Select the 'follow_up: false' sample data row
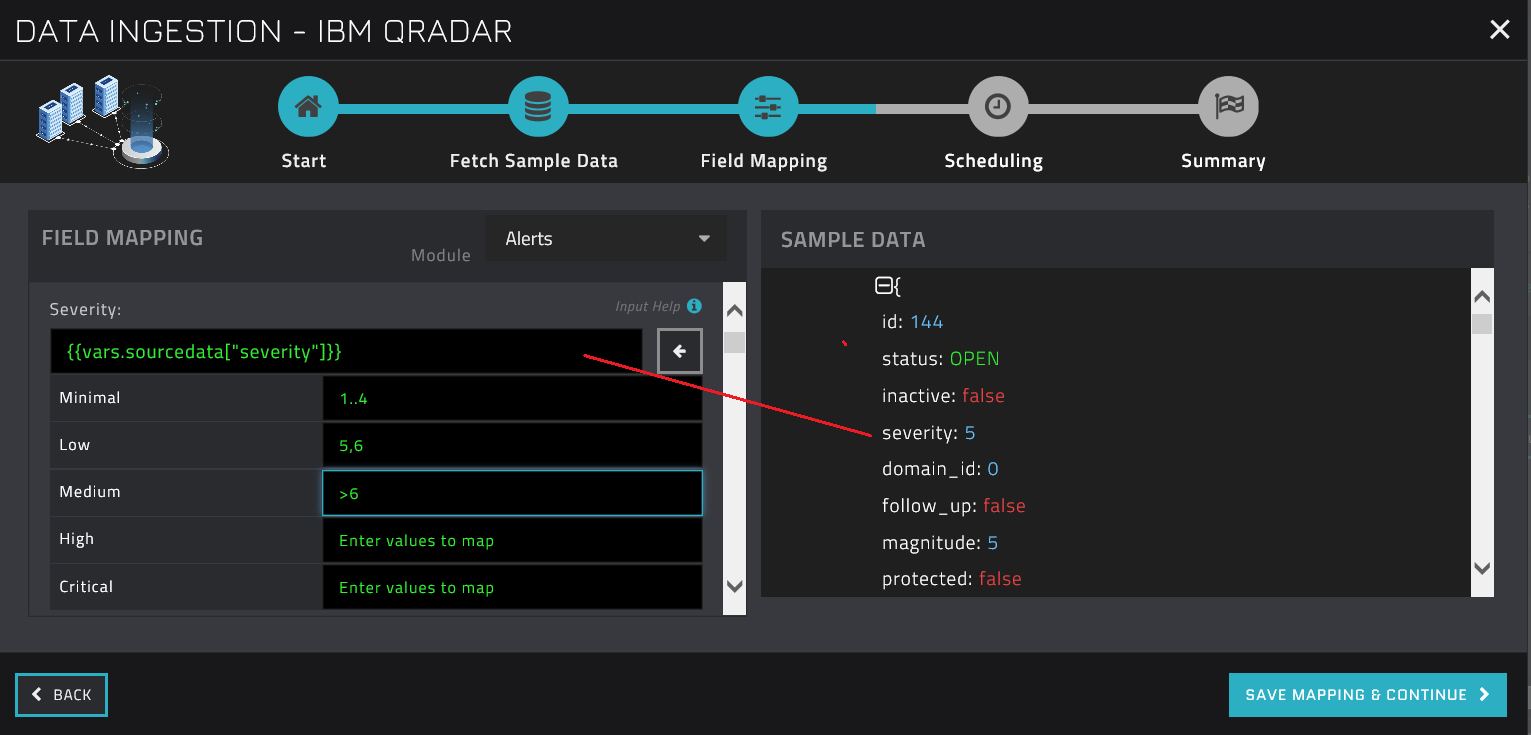 [954, 506]
